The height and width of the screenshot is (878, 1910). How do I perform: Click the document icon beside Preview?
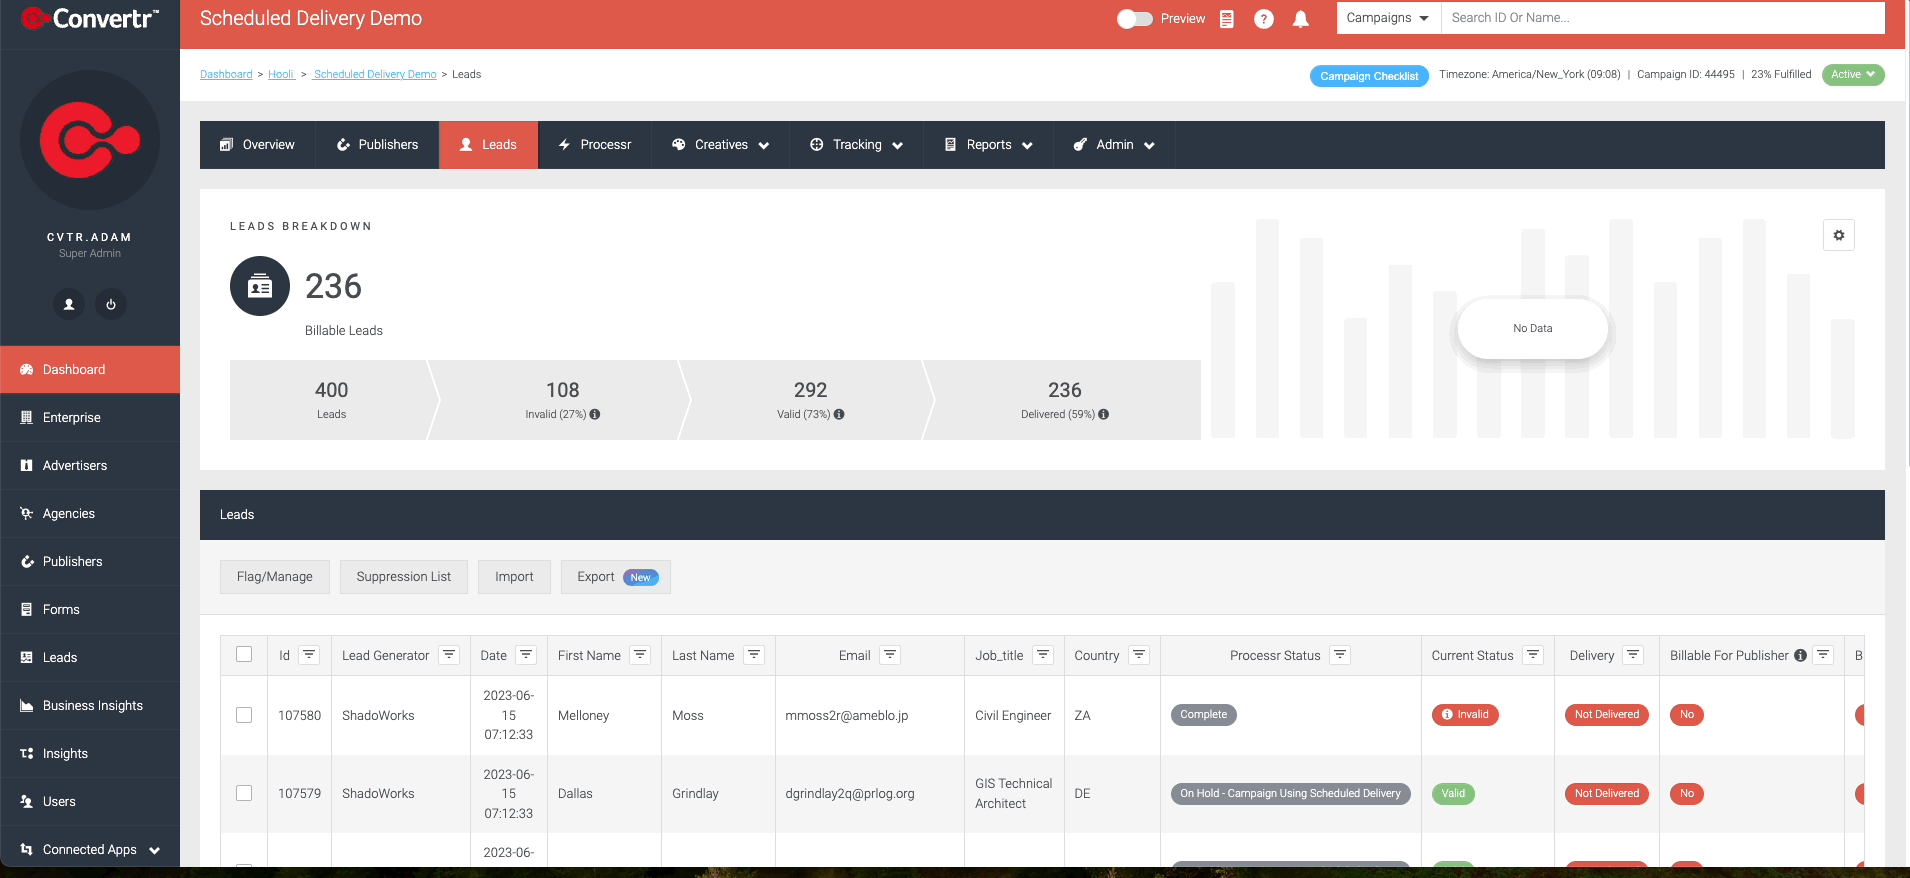(1227, 19)
